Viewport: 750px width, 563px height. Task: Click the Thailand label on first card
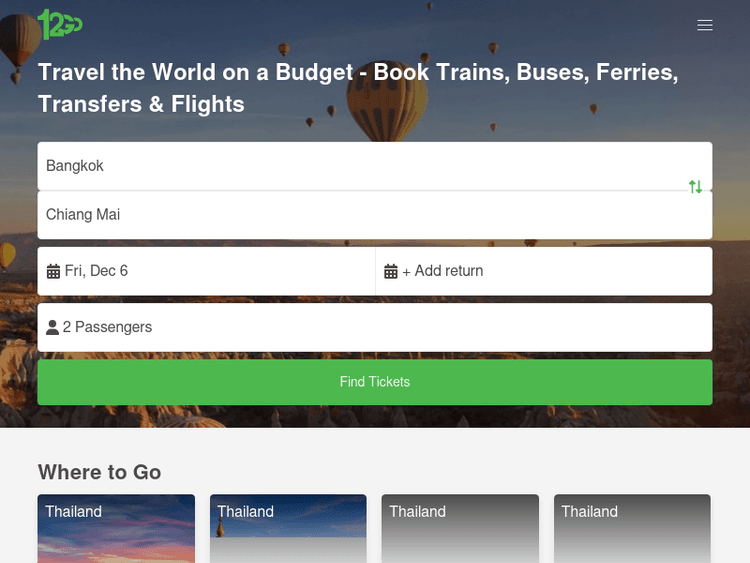pos(74,512)
